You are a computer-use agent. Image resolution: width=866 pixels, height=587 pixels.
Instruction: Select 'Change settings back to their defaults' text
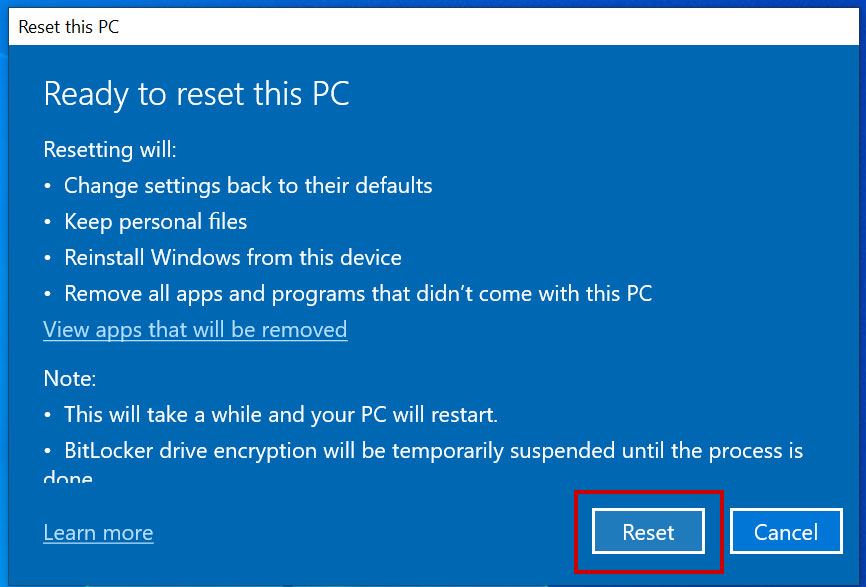pos(248,186)
